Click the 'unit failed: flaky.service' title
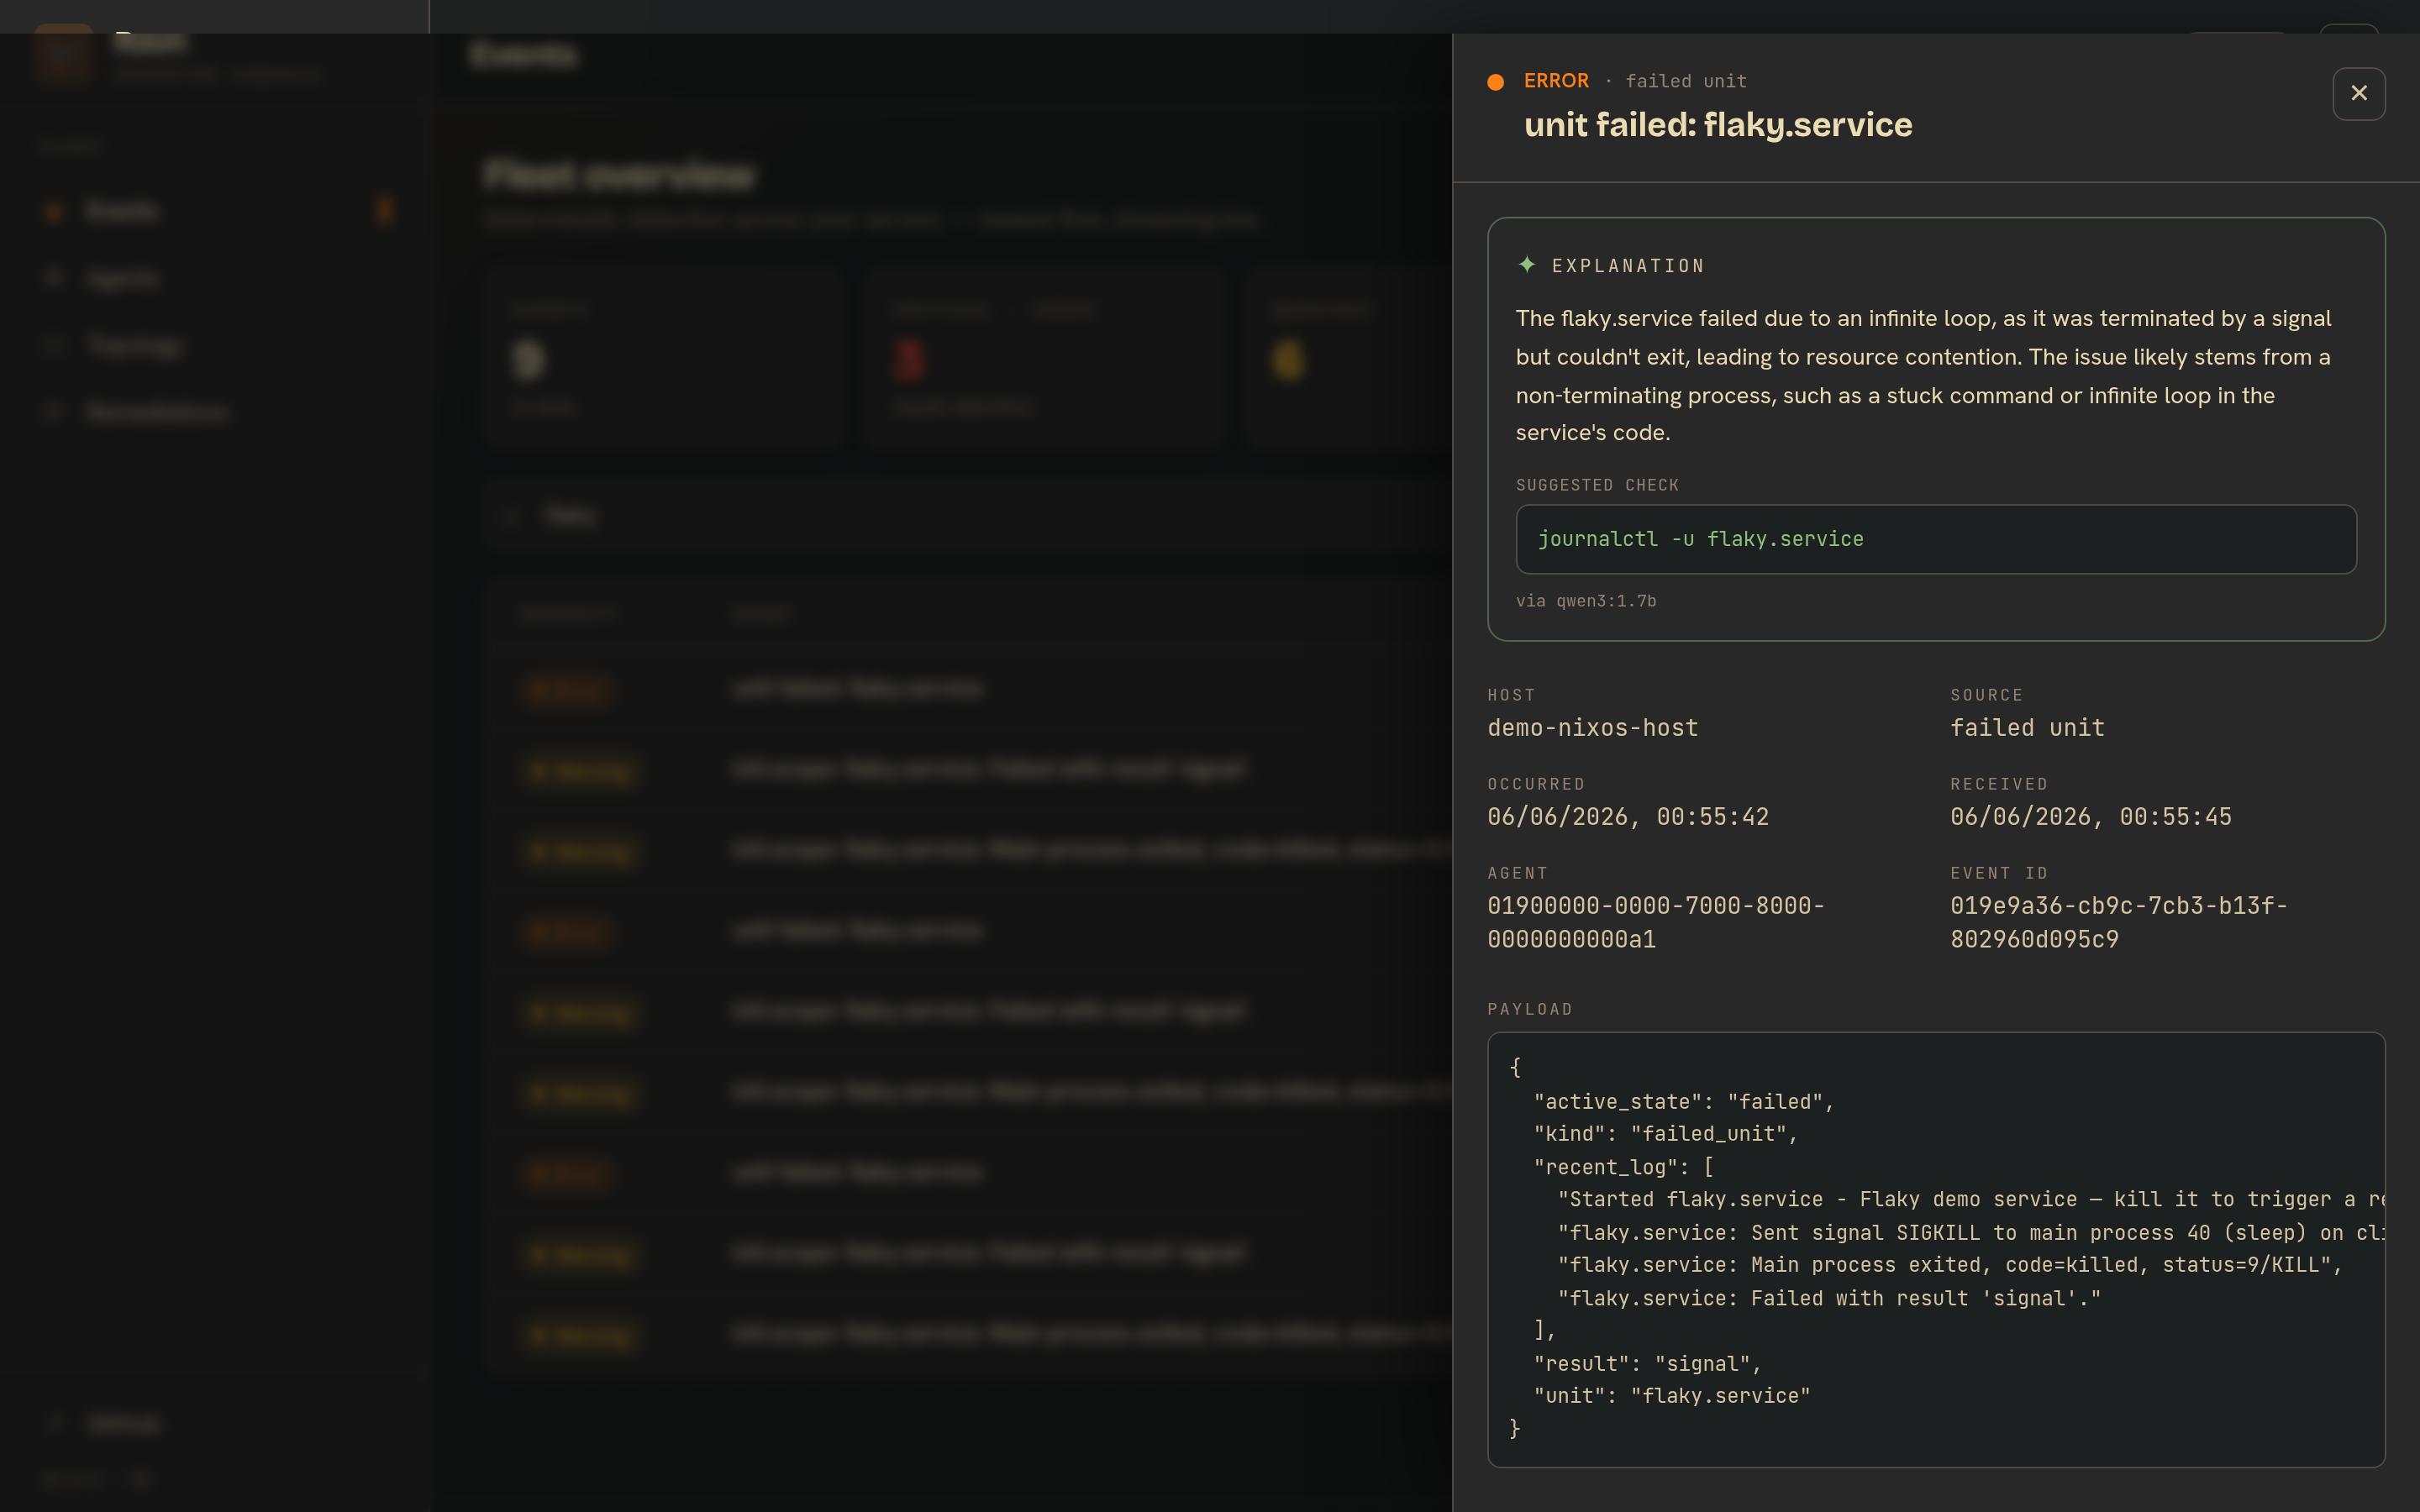 click(1717, 125)
